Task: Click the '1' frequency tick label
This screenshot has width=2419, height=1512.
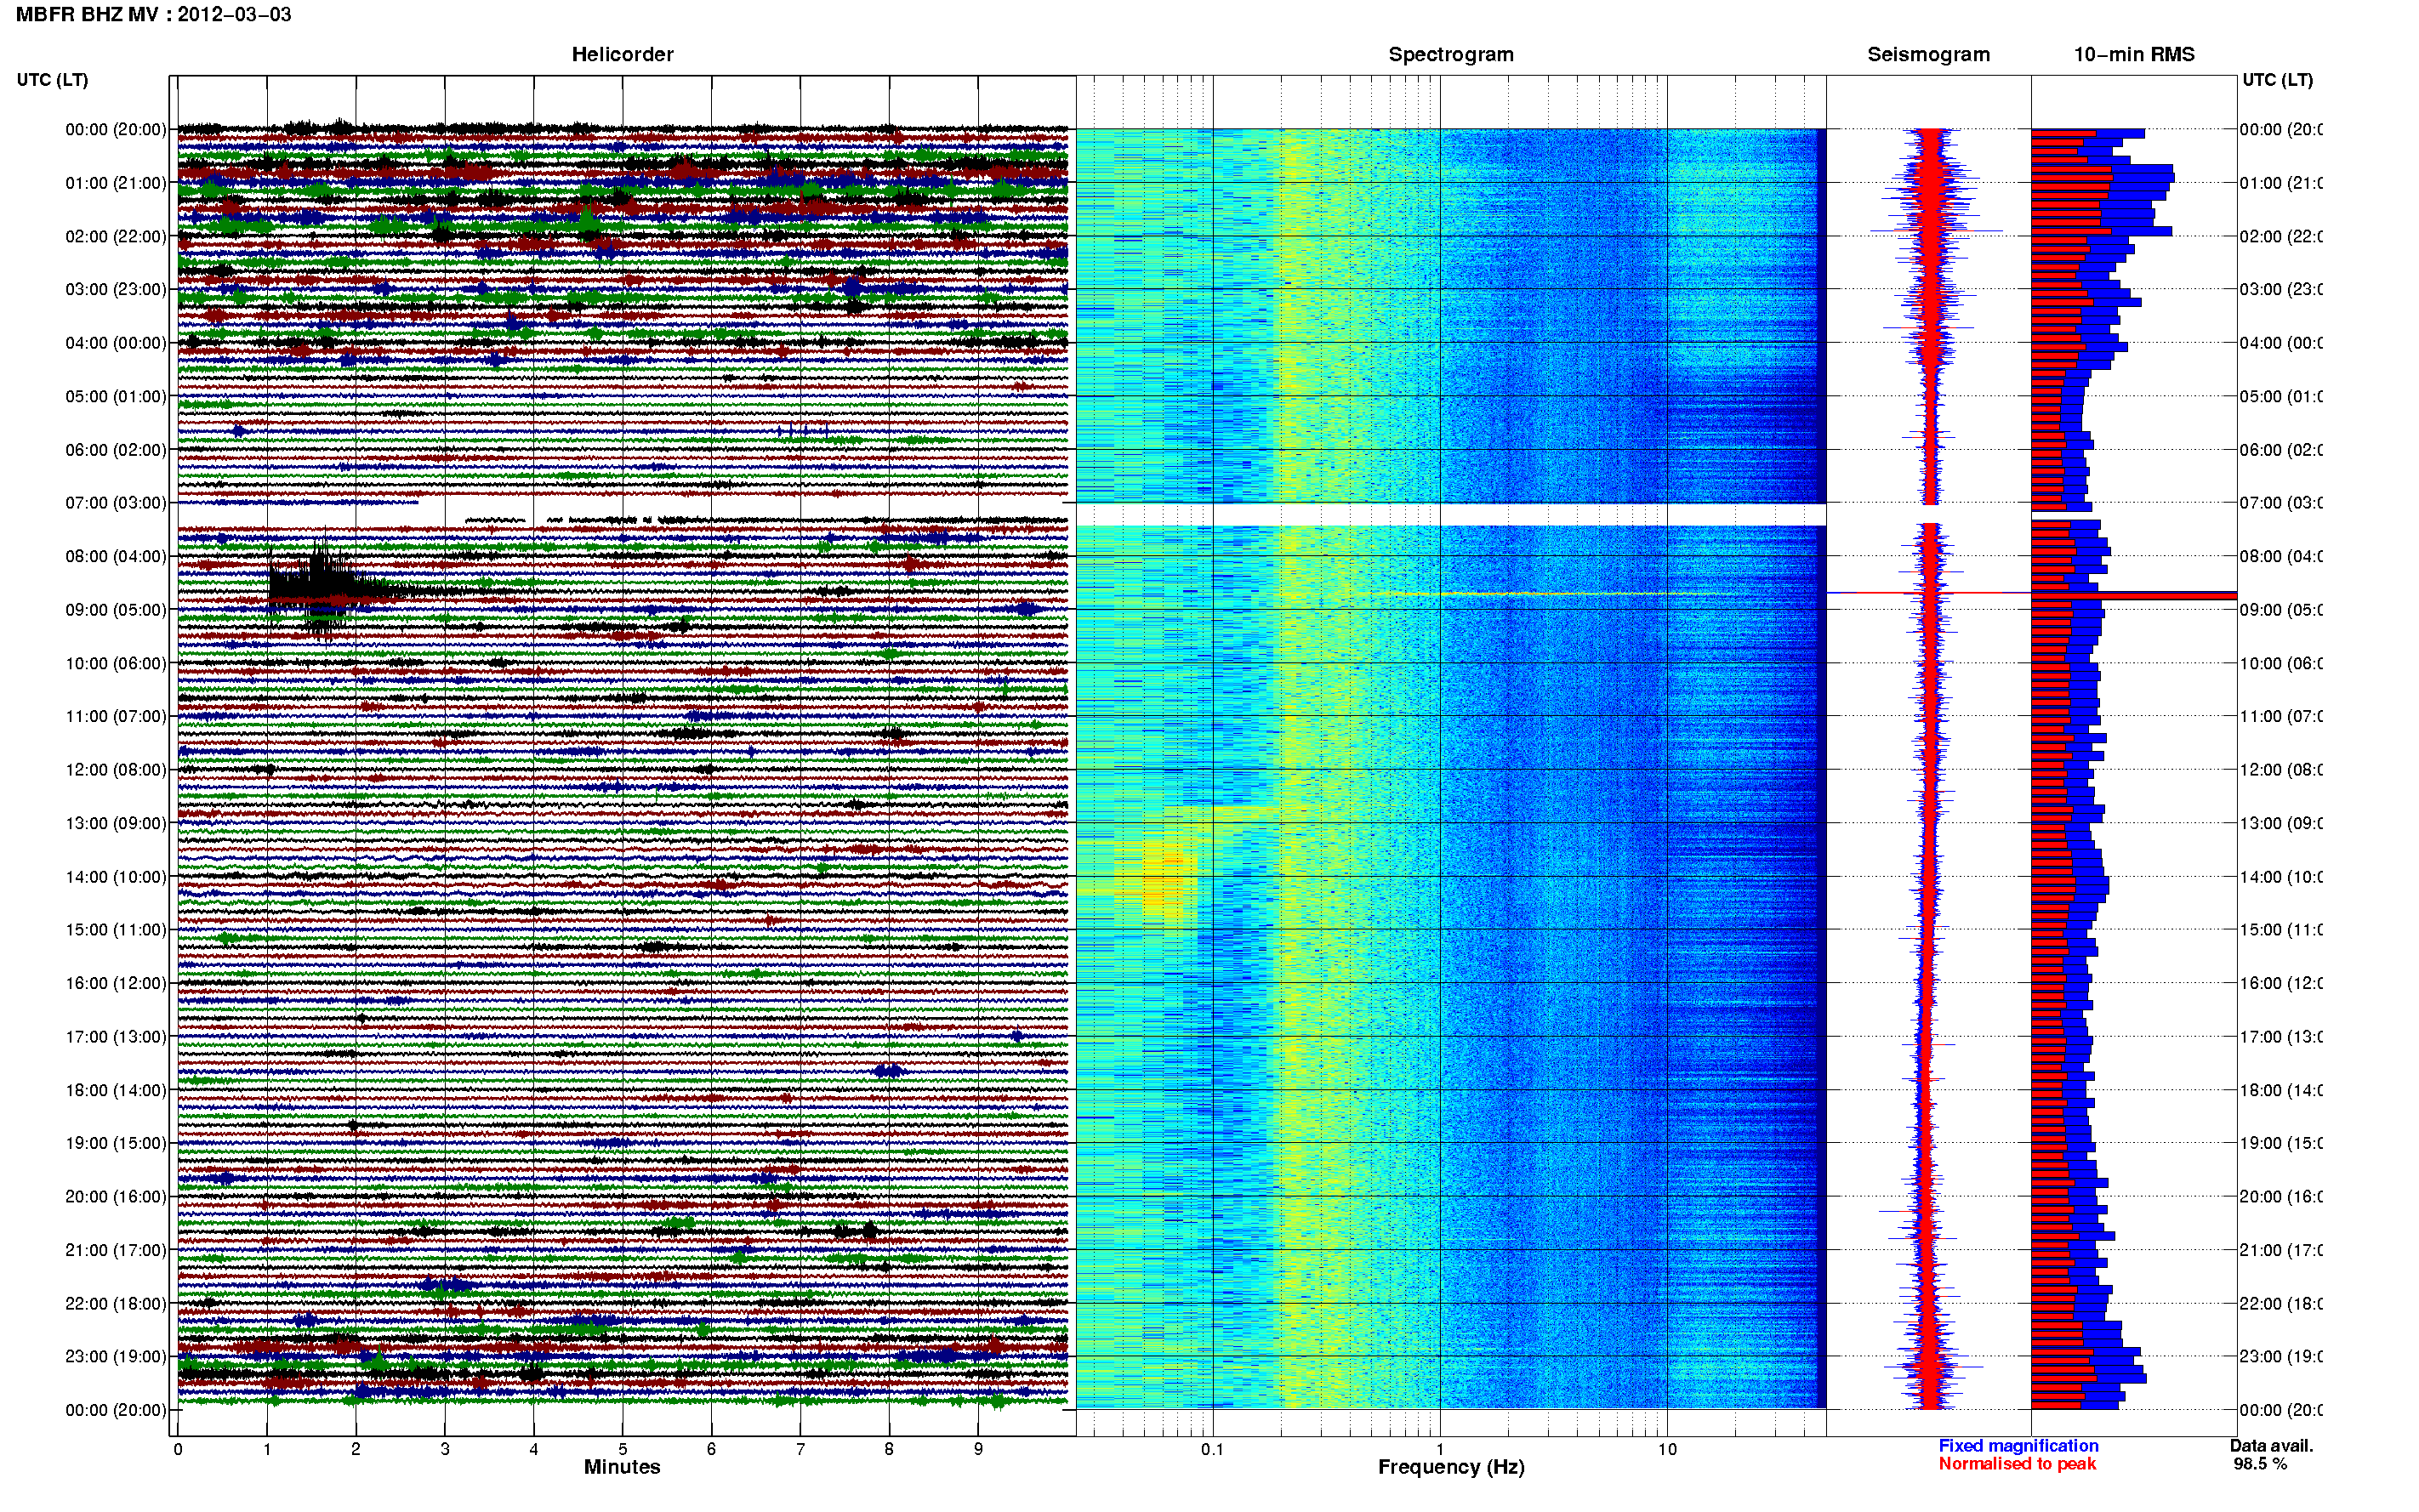Action: click(1440, 1449)
